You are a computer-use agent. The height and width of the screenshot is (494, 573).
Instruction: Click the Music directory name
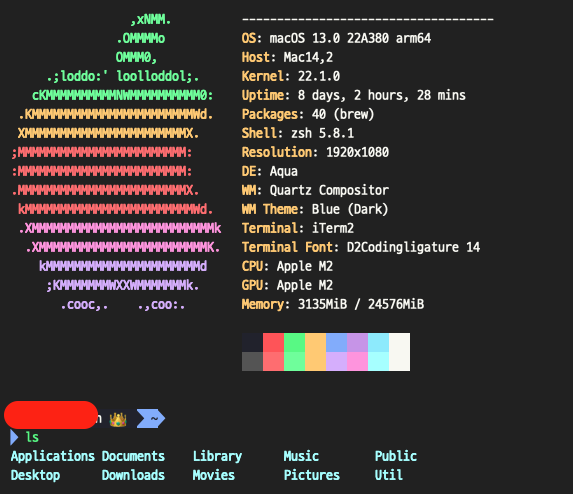pos(301,456)
